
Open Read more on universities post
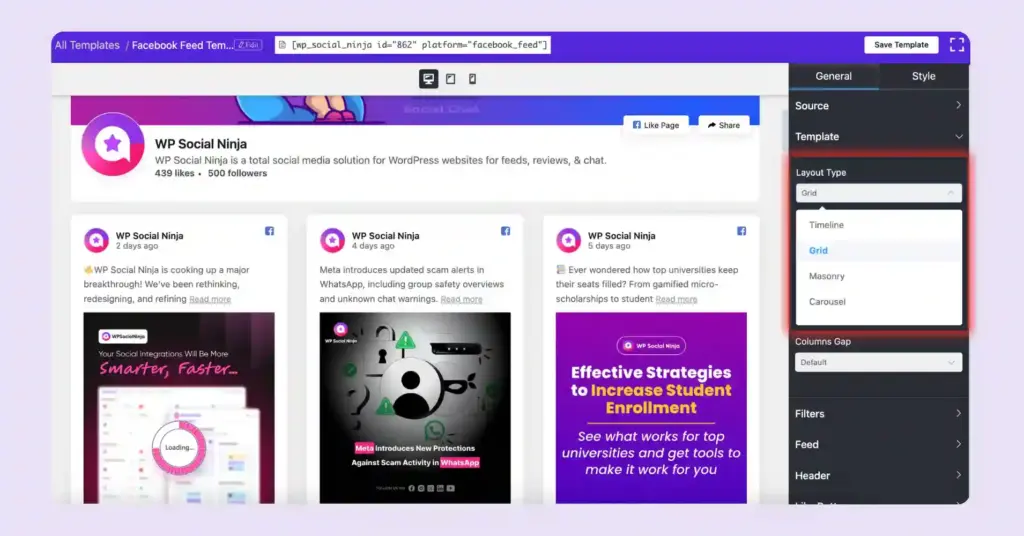[x=676, y=299]
